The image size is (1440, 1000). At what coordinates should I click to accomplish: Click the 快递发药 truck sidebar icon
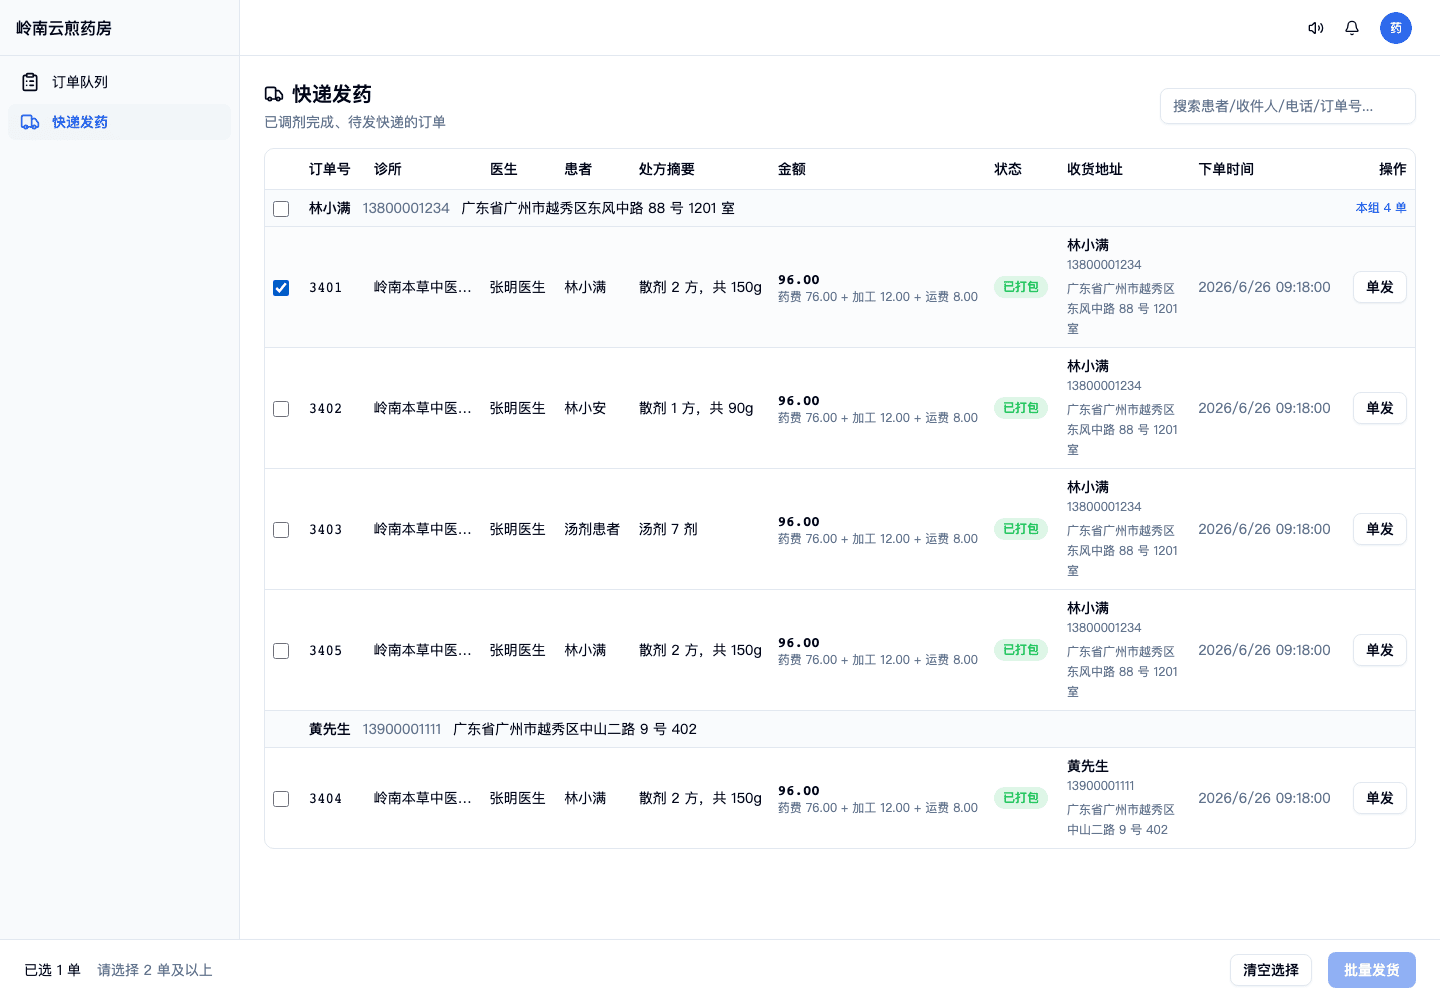(x=30, y=122)
